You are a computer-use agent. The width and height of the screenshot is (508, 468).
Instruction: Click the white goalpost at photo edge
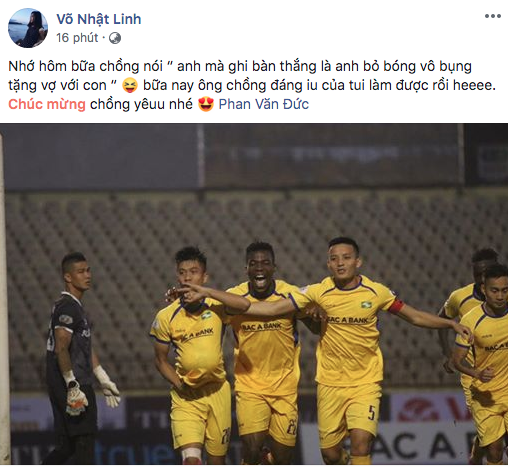point(4,297)
